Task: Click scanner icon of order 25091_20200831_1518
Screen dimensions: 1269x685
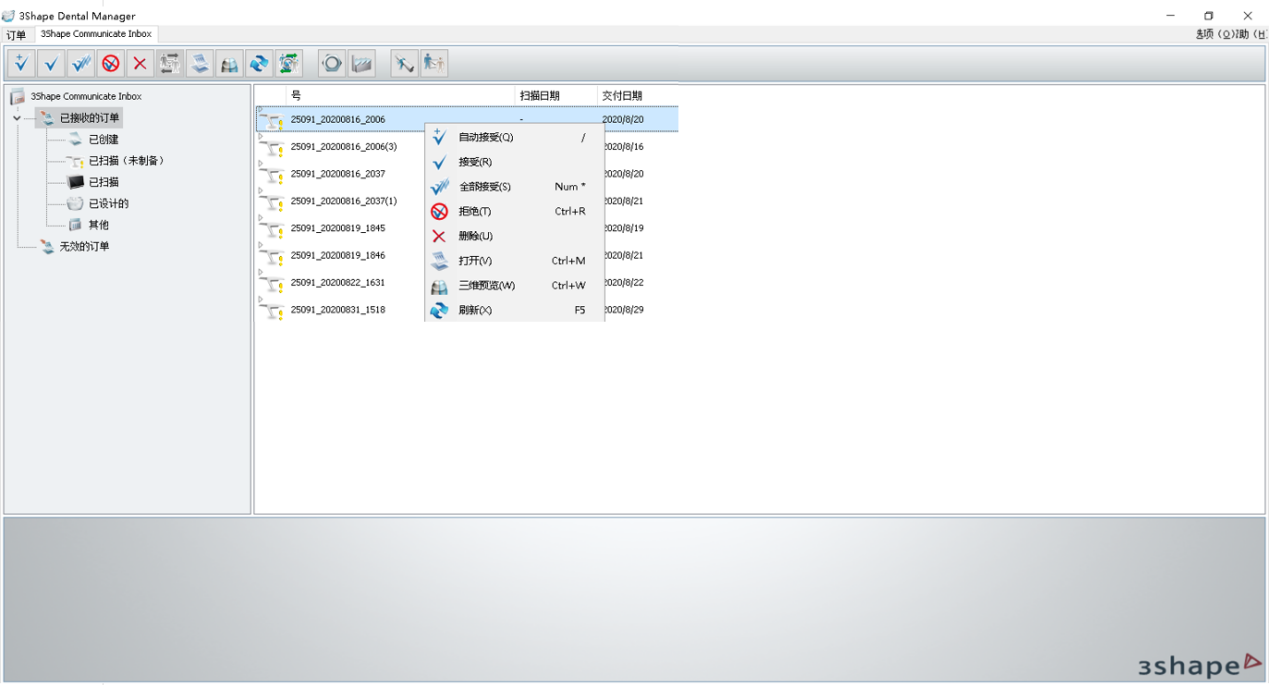Action: tap(271, 310)
